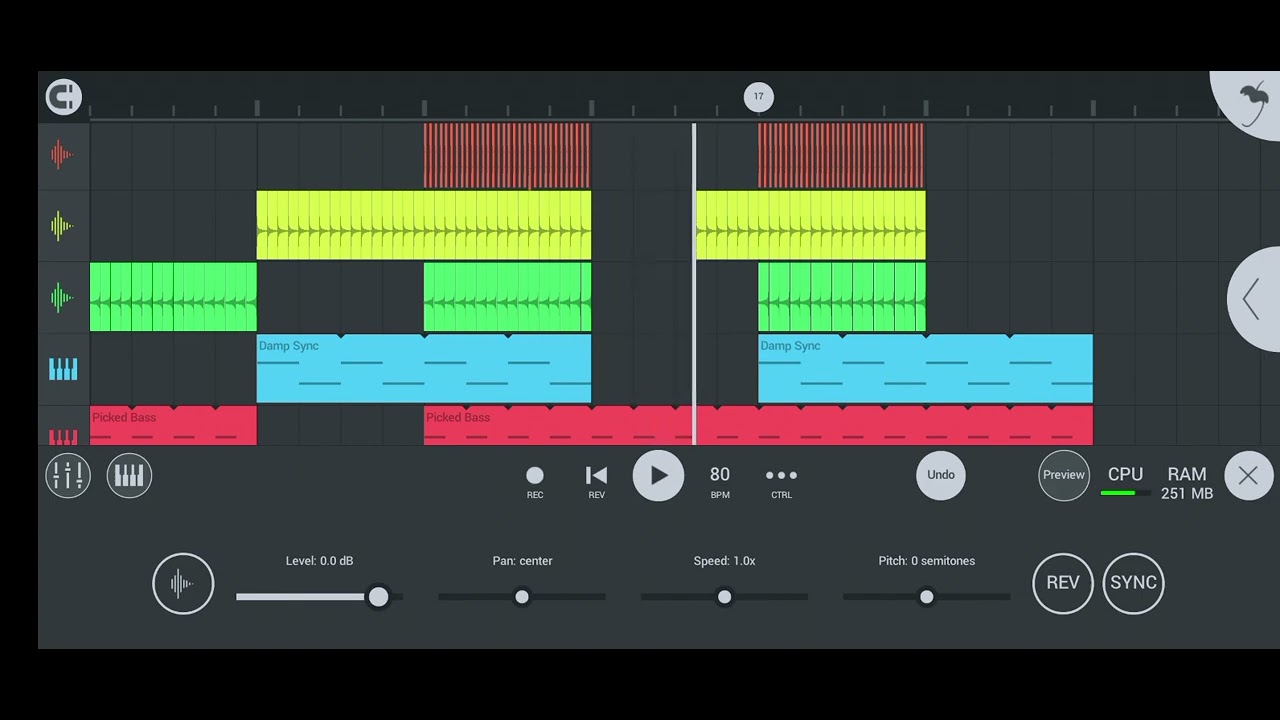Select the first Damp Sync clip
The height and width of the screenshot is (720, 1280).
coord(424,369)
